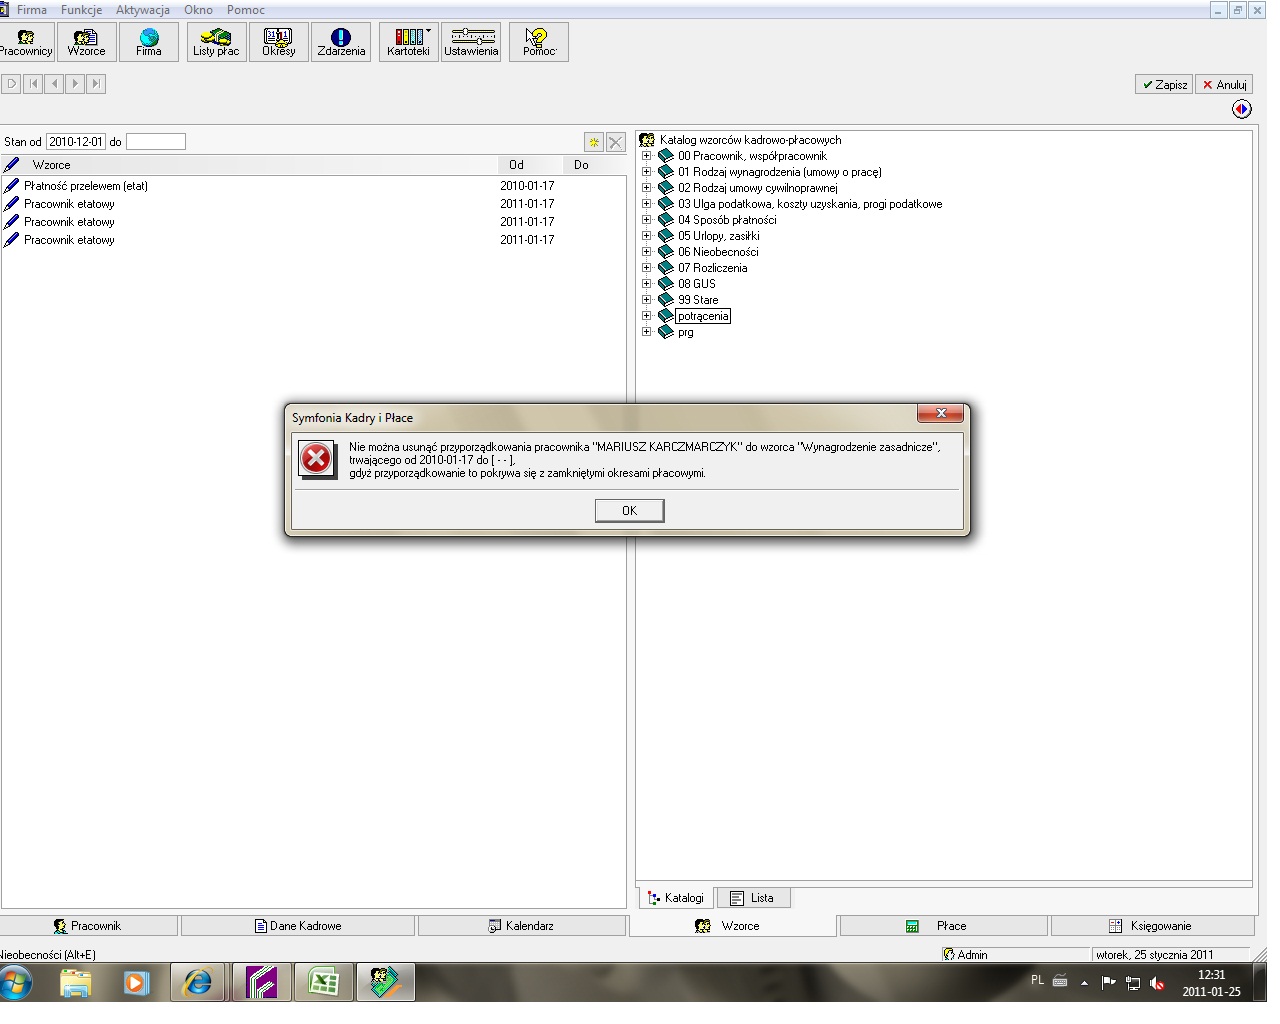Open the Zdarzenia toolbar button

(341, 42)
